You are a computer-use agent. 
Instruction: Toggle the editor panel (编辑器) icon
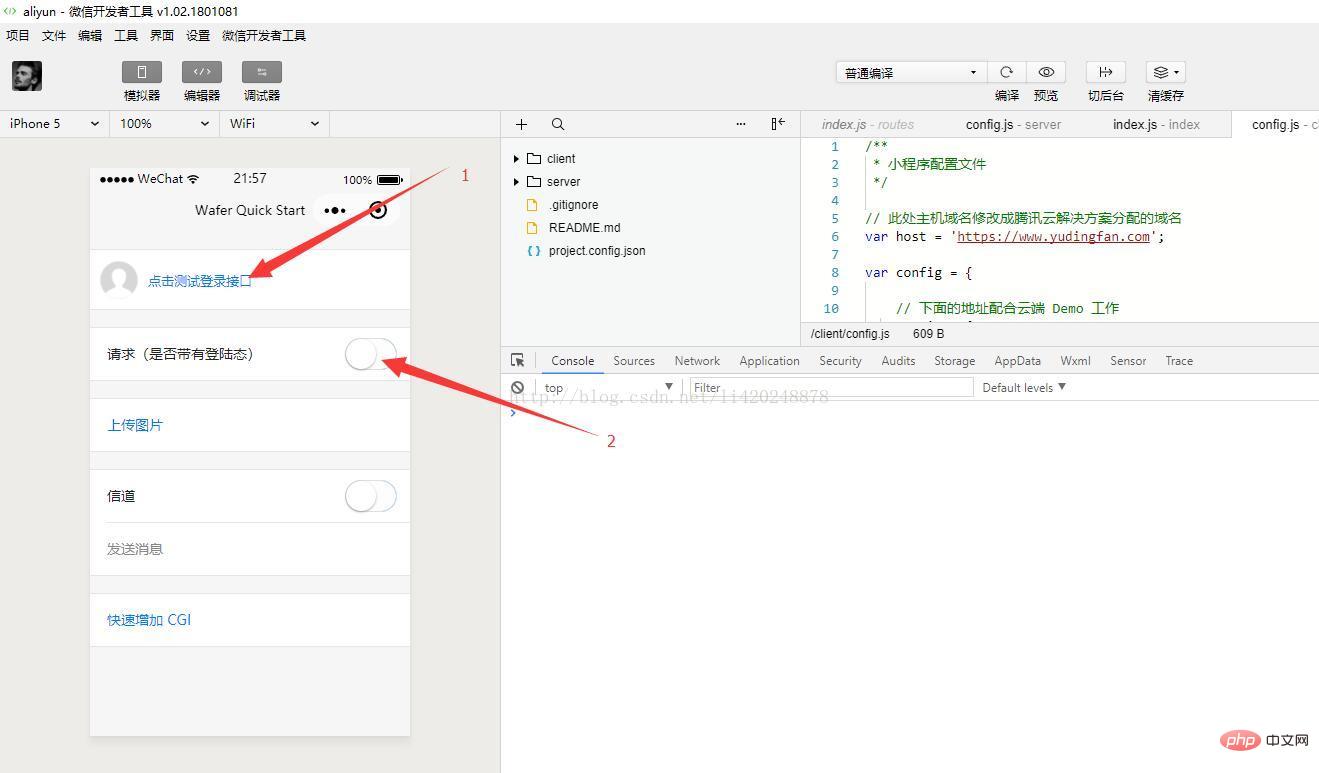point(202,72)
